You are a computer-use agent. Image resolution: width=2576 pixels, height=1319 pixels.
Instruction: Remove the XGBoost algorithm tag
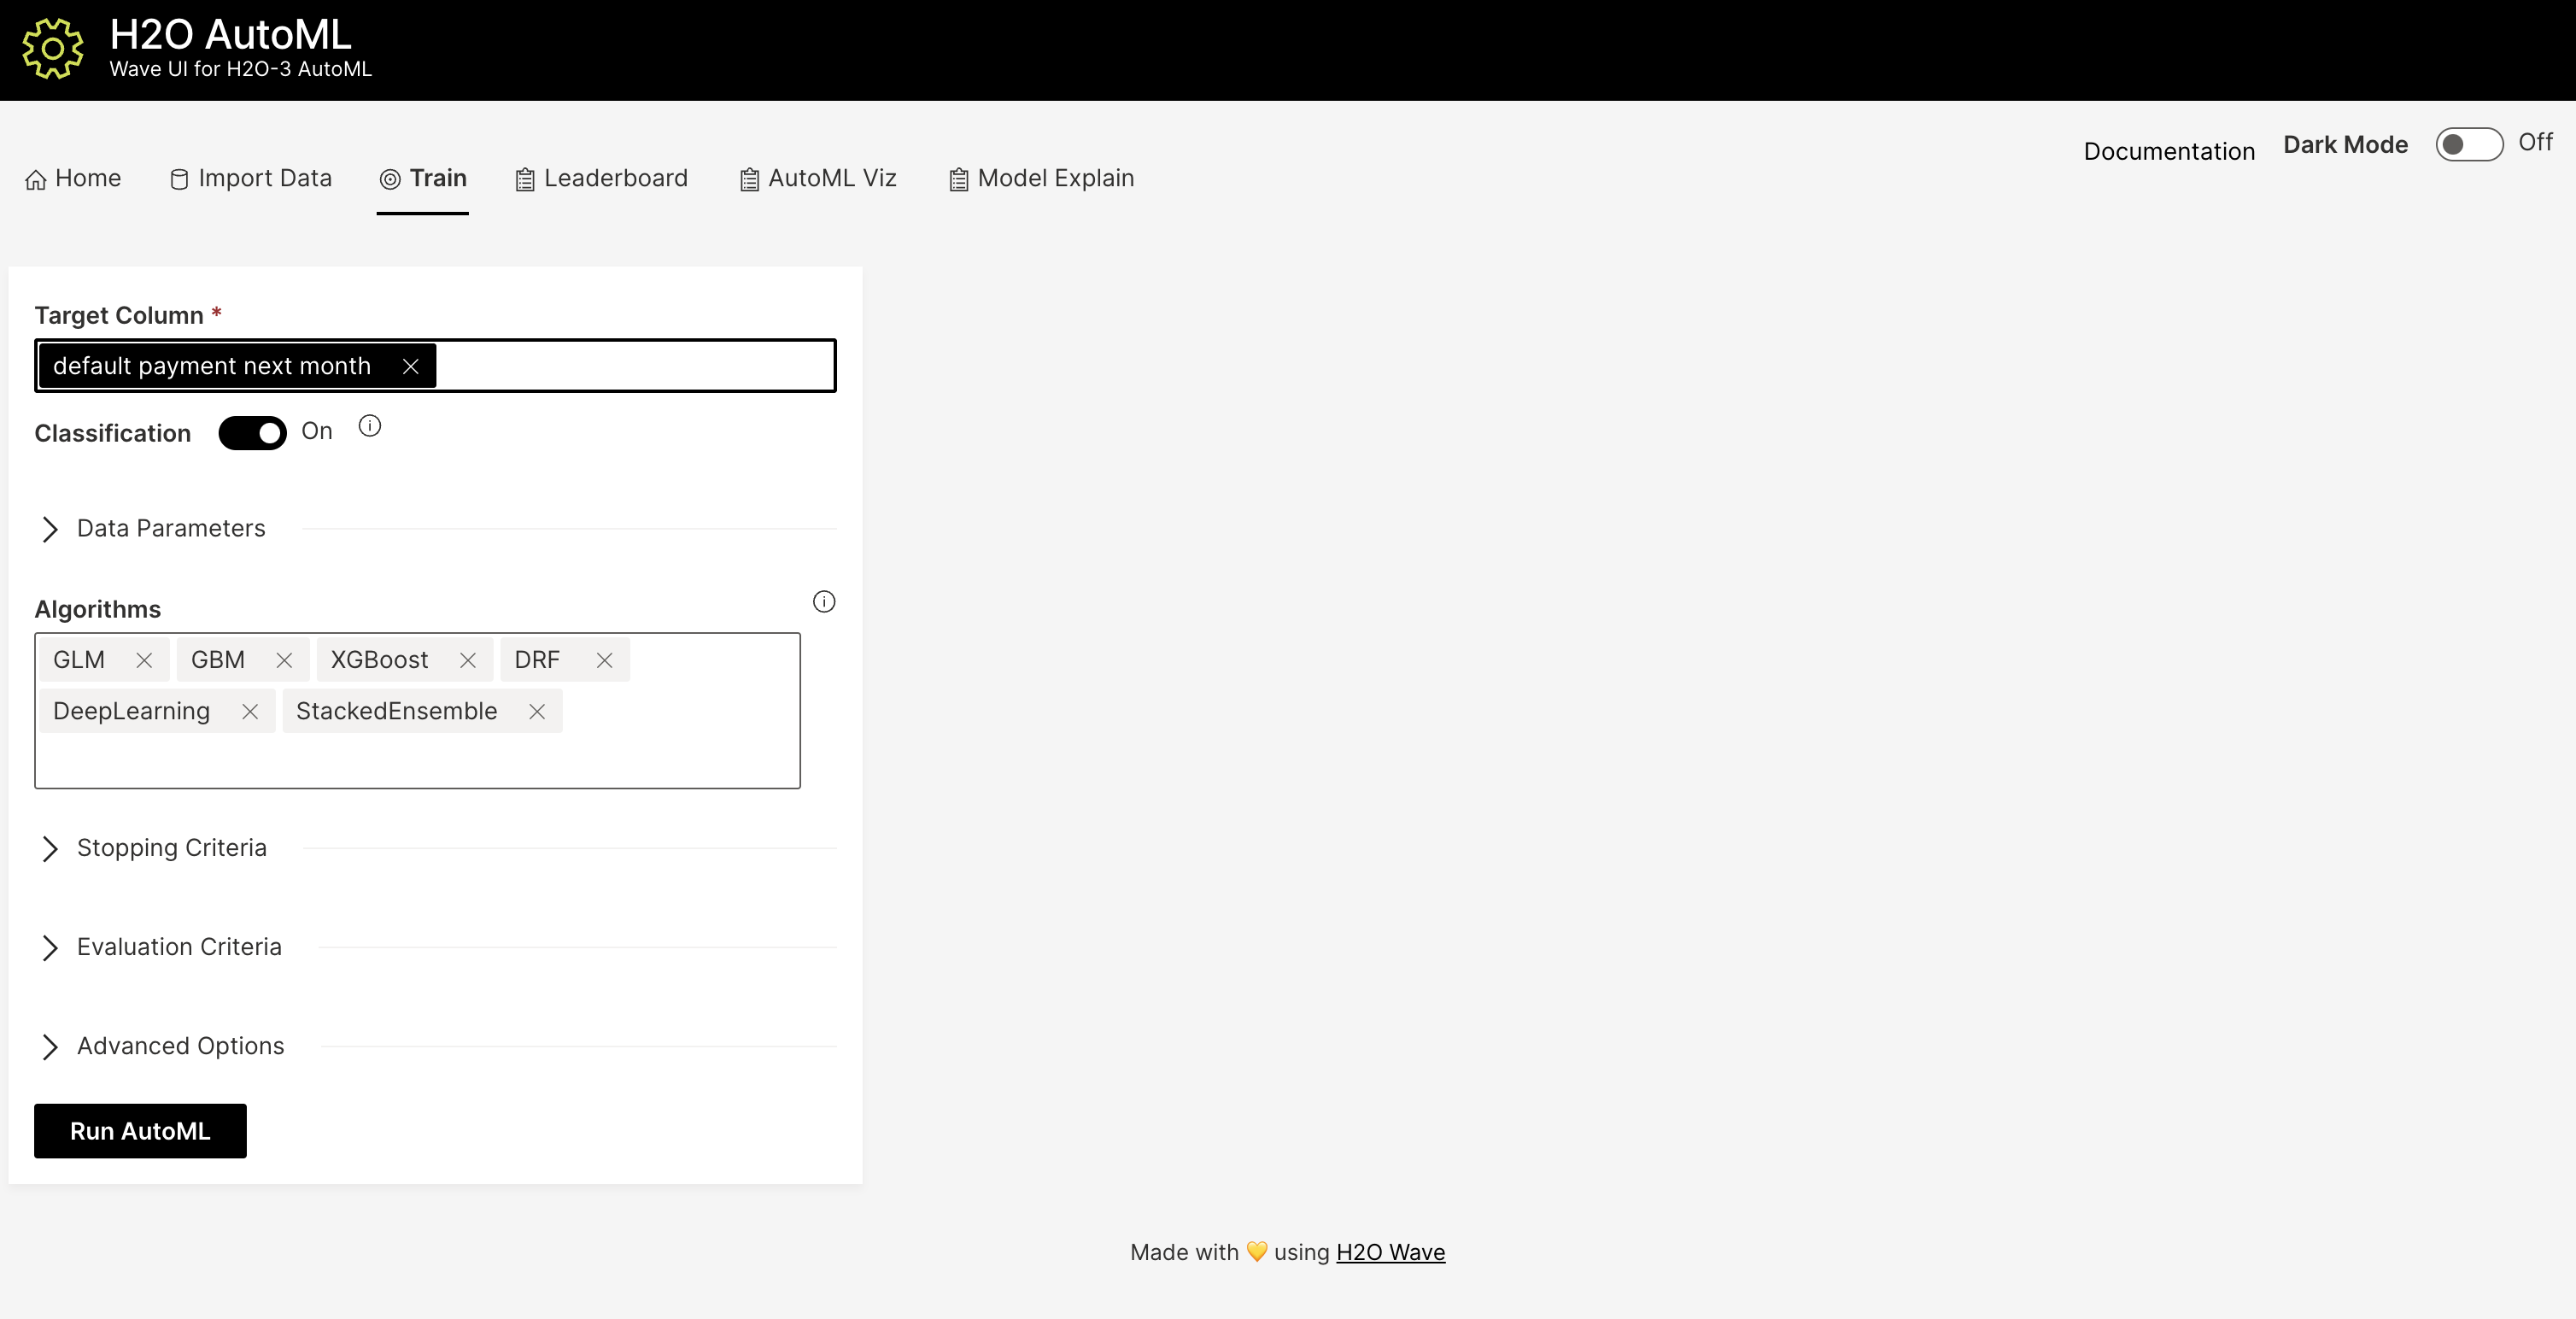coord(466,660)
